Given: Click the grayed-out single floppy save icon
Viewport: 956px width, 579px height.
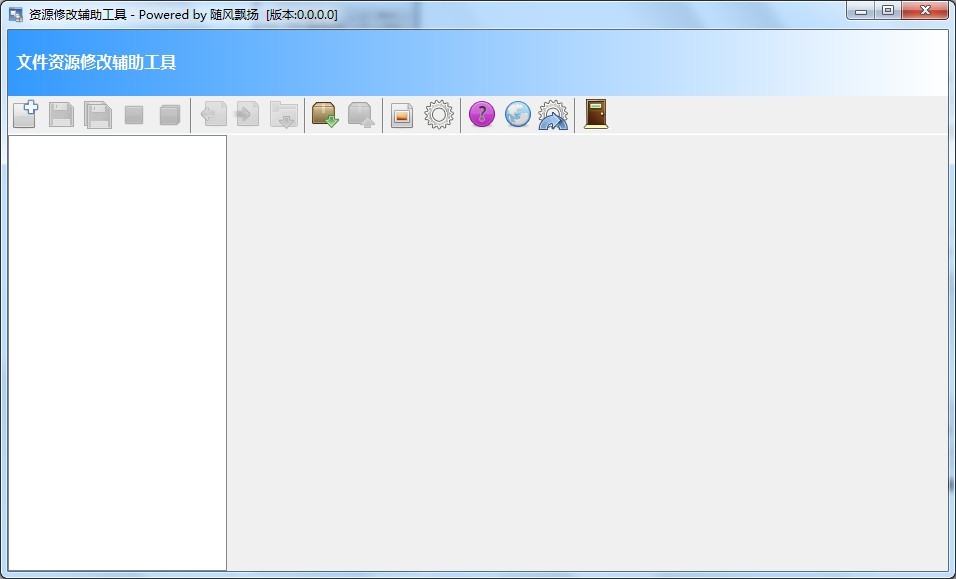Looking at the screenshot, I should click(61, 114).
